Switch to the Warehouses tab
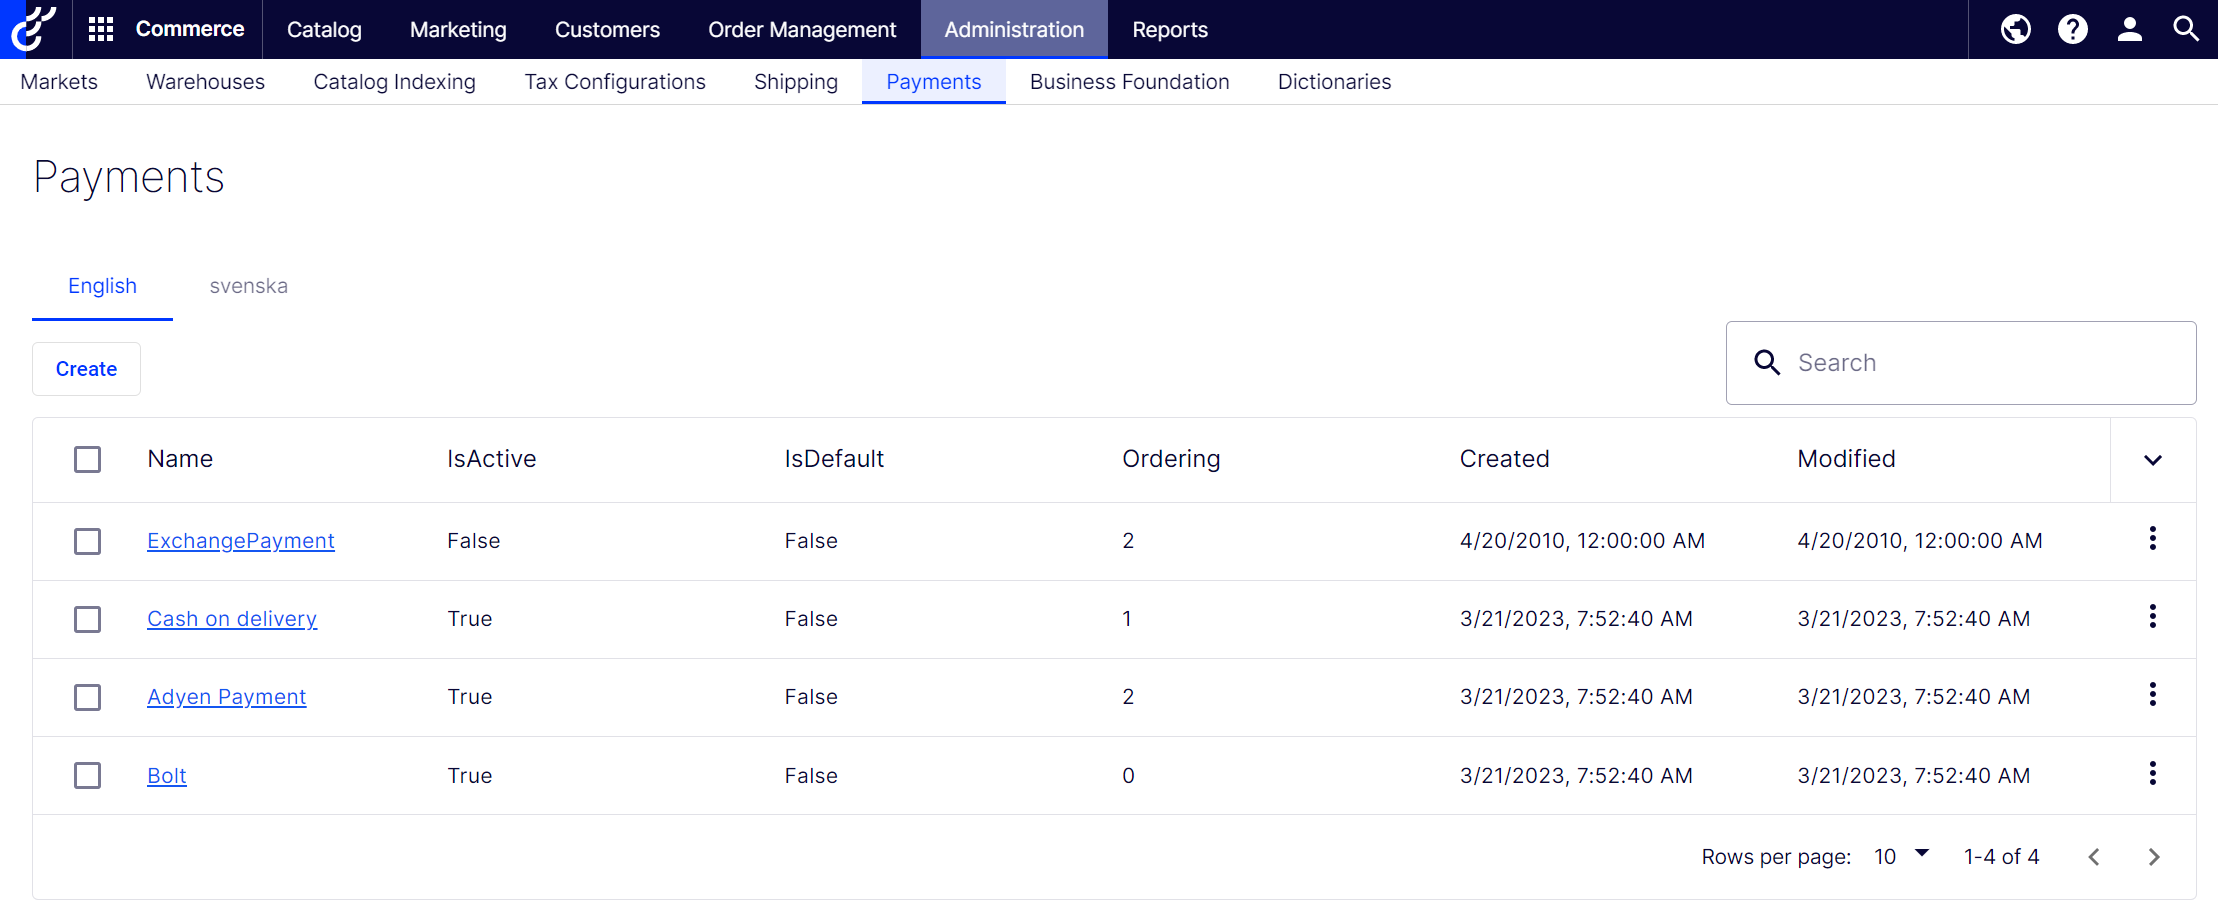2218x921 pixels. (205, 82)
